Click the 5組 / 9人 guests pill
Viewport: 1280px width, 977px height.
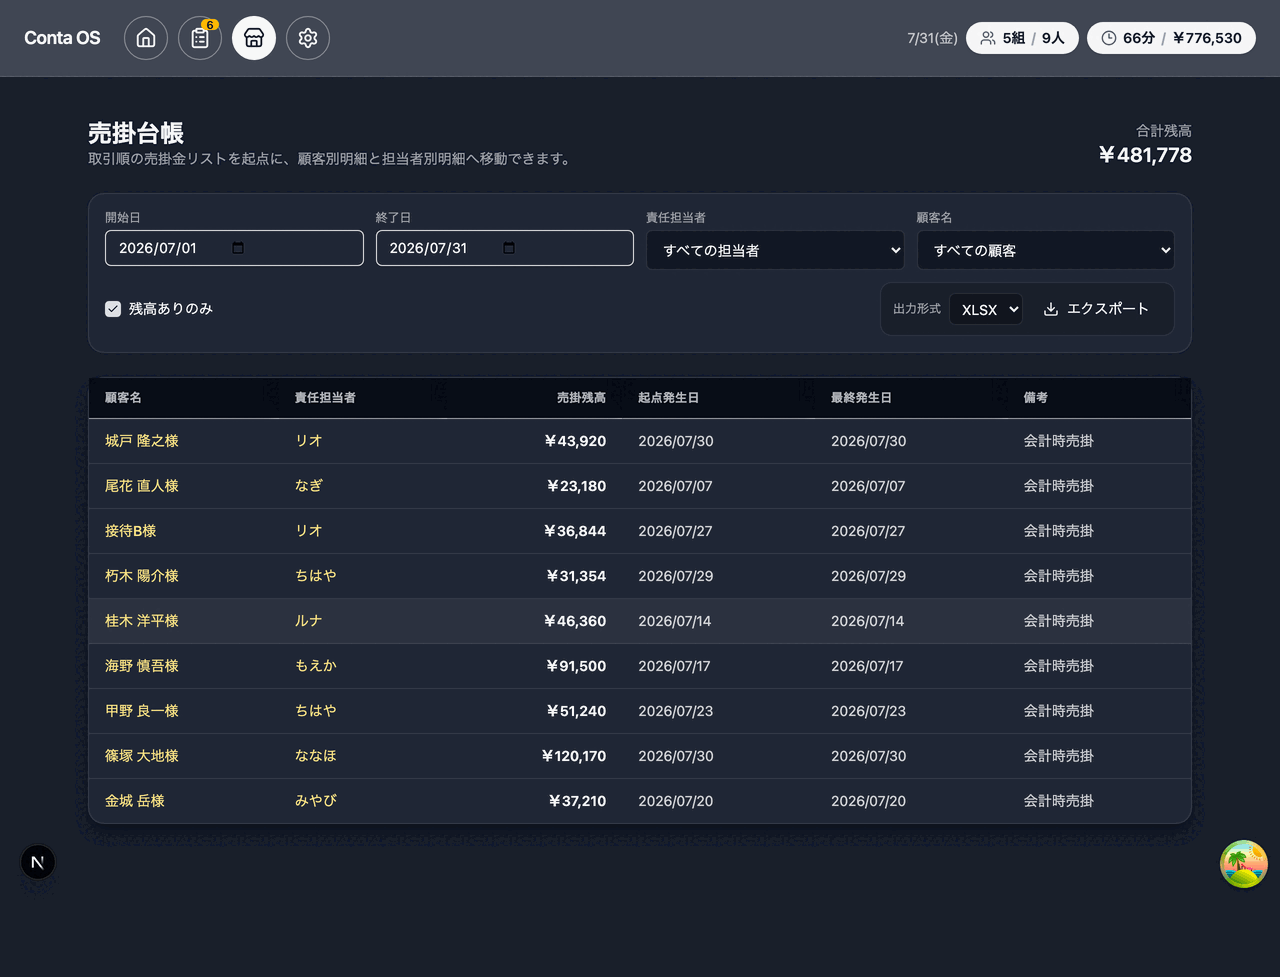coord(1022,38)
